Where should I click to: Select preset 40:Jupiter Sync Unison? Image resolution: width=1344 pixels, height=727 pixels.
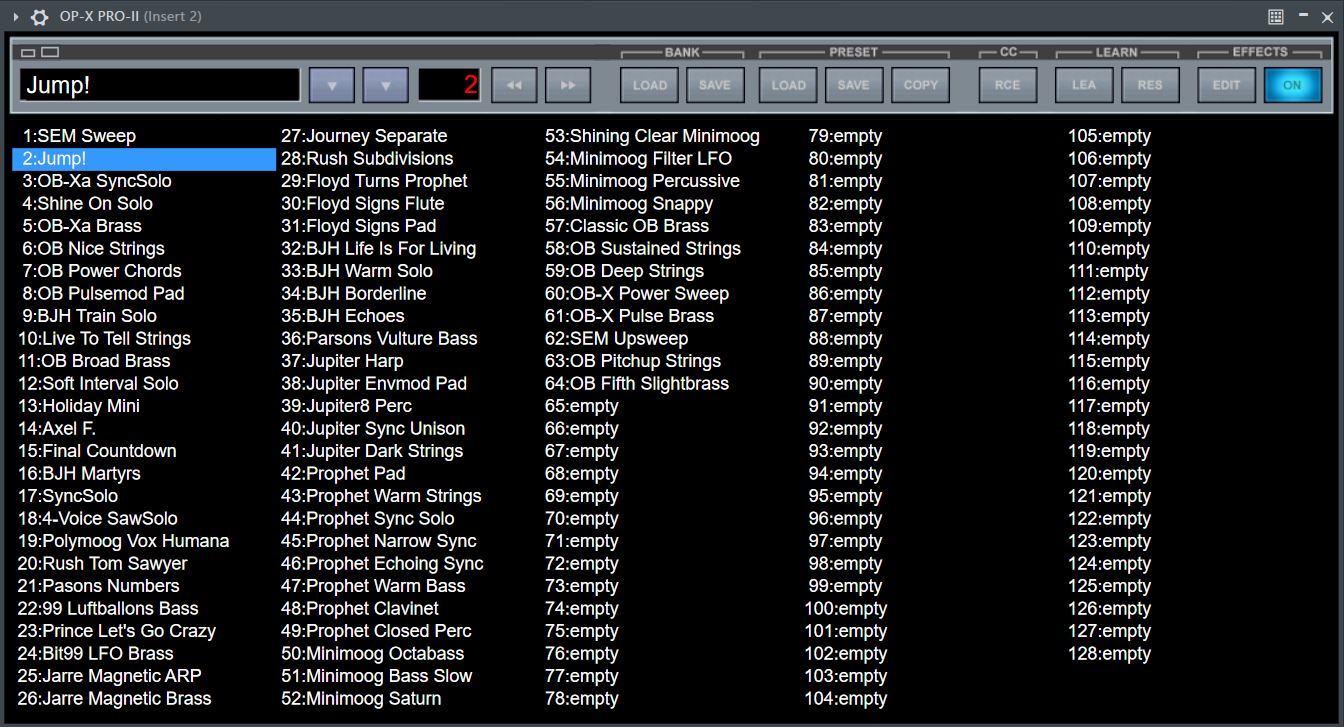[373, 428]
